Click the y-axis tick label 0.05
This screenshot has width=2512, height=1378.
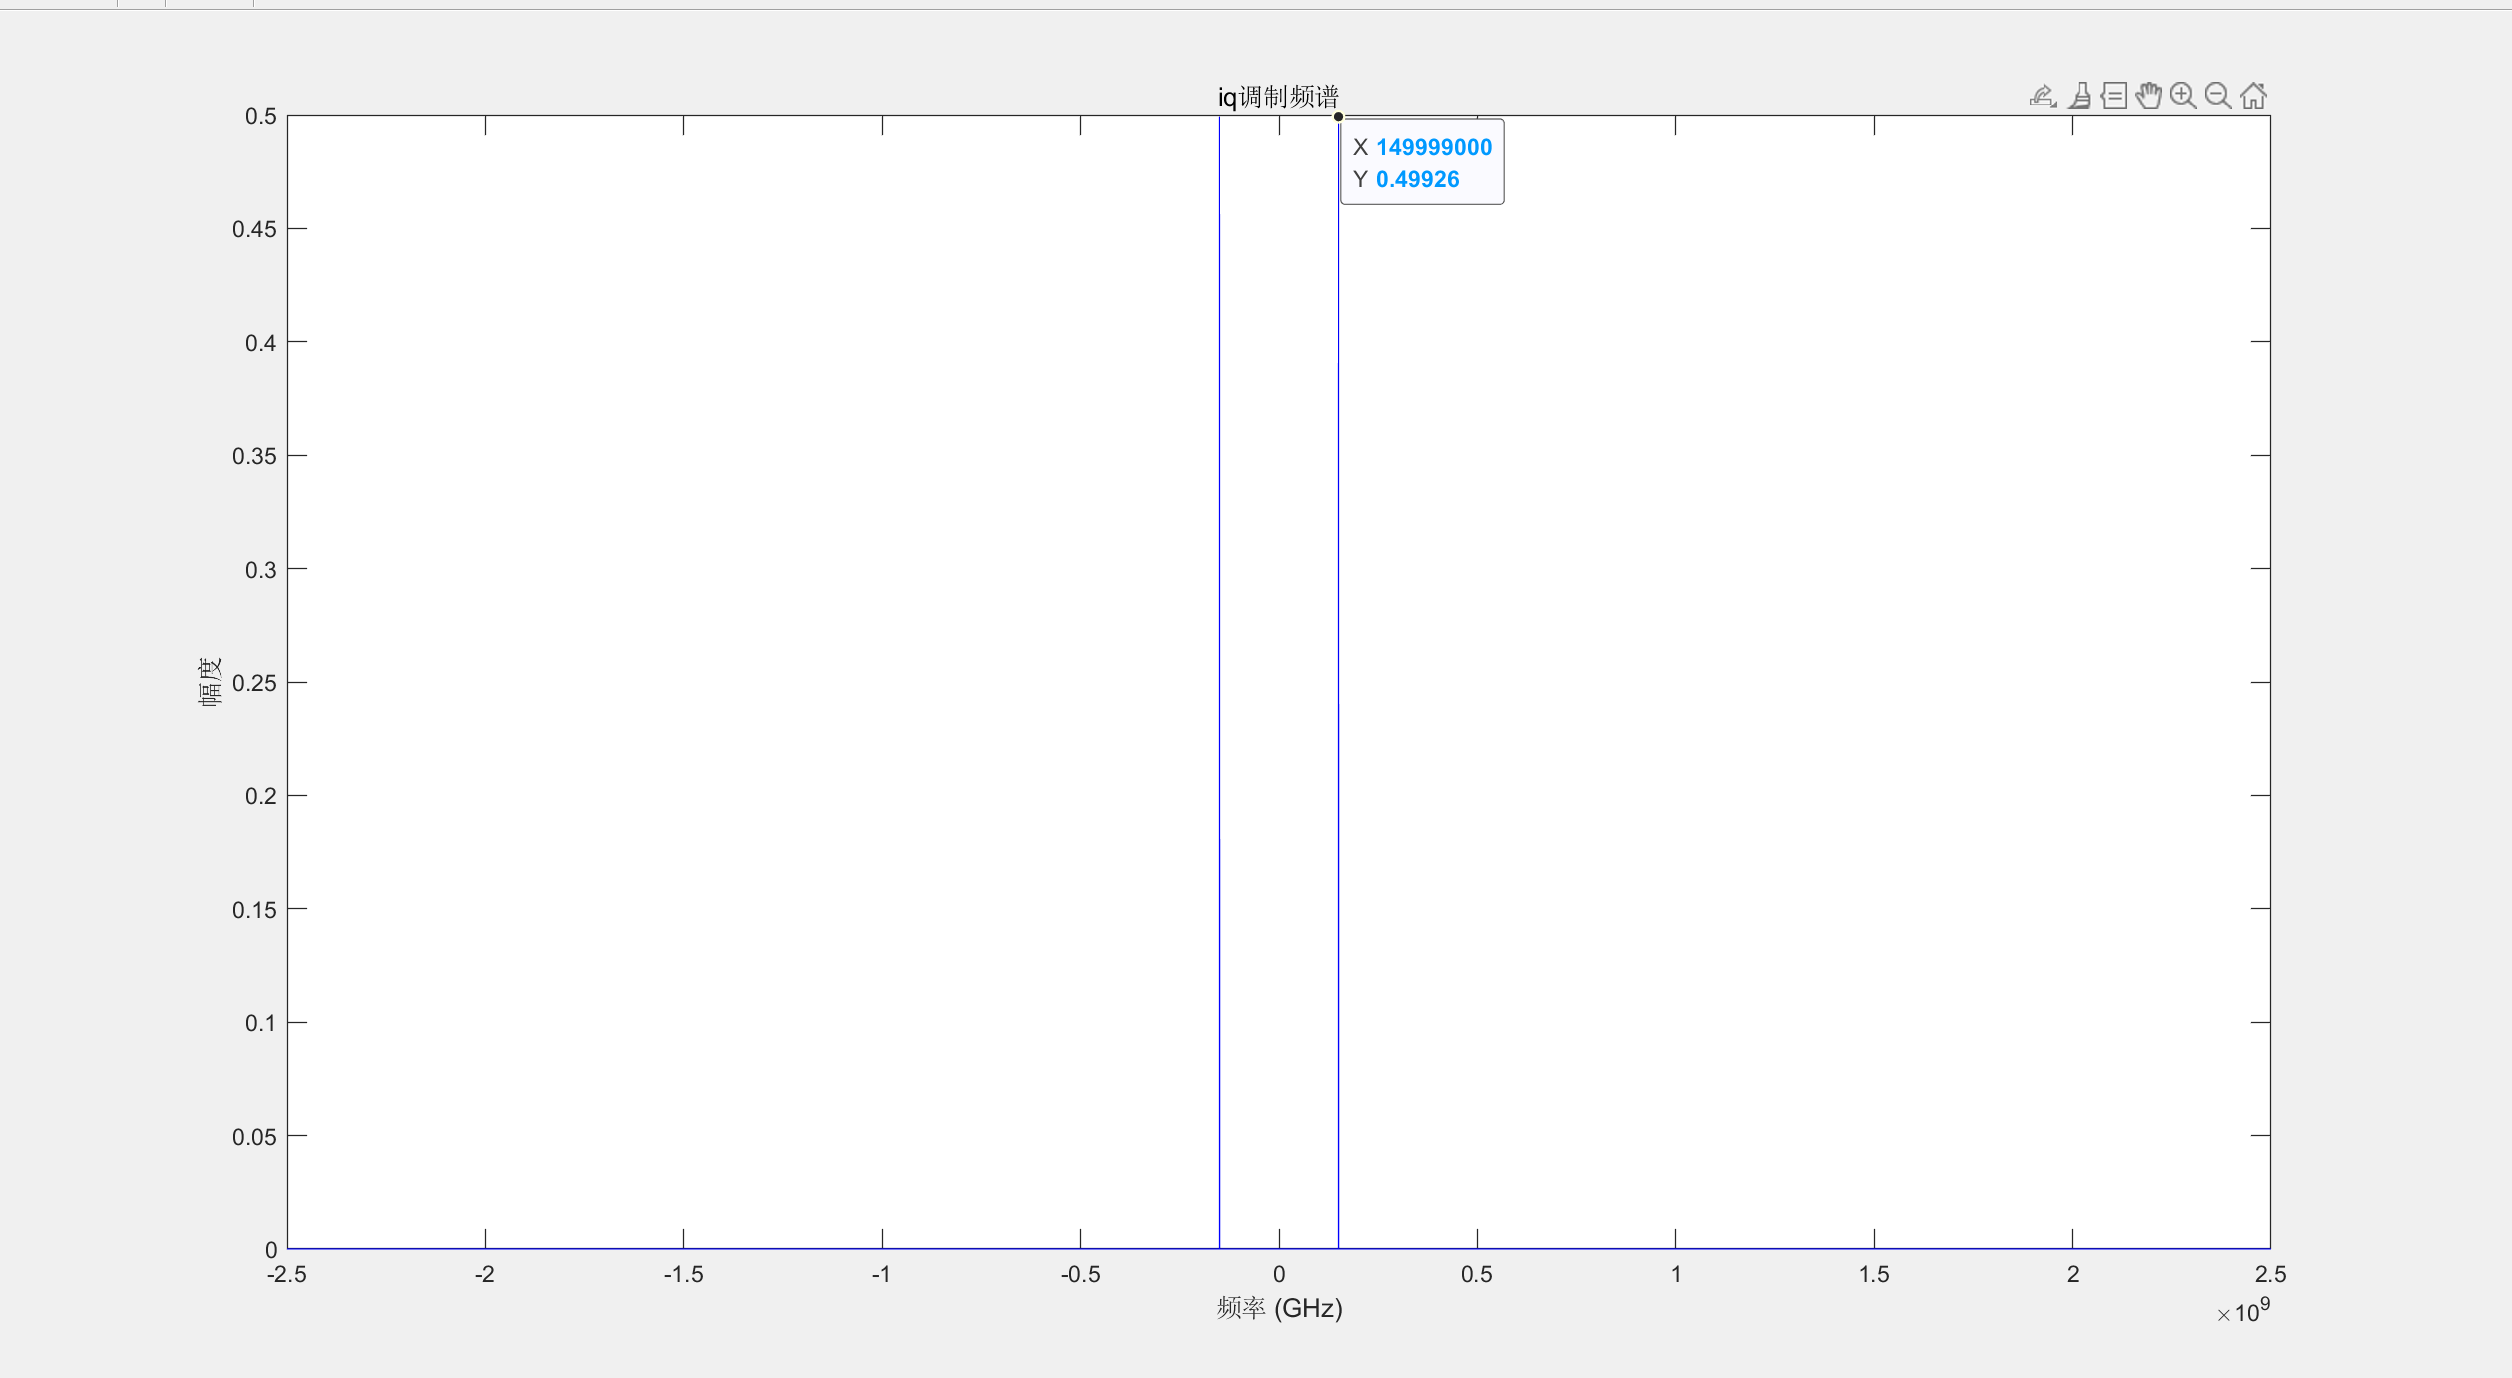point(254,1137)
